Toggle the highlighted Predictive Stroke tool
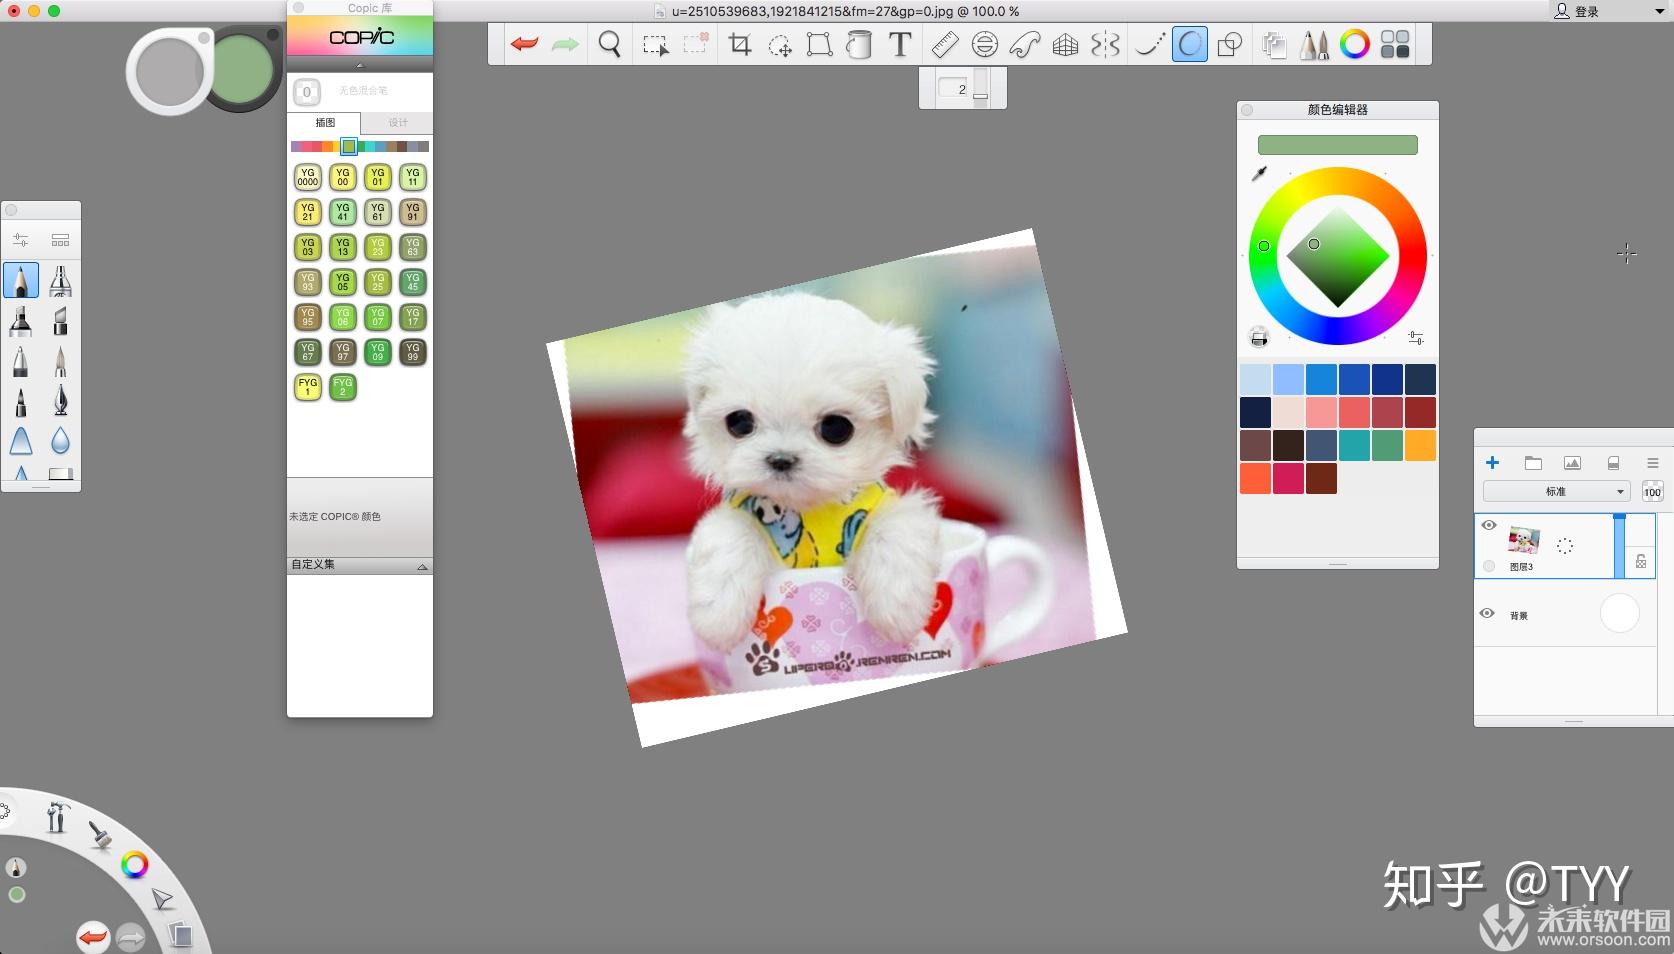 coord(1189,45)
